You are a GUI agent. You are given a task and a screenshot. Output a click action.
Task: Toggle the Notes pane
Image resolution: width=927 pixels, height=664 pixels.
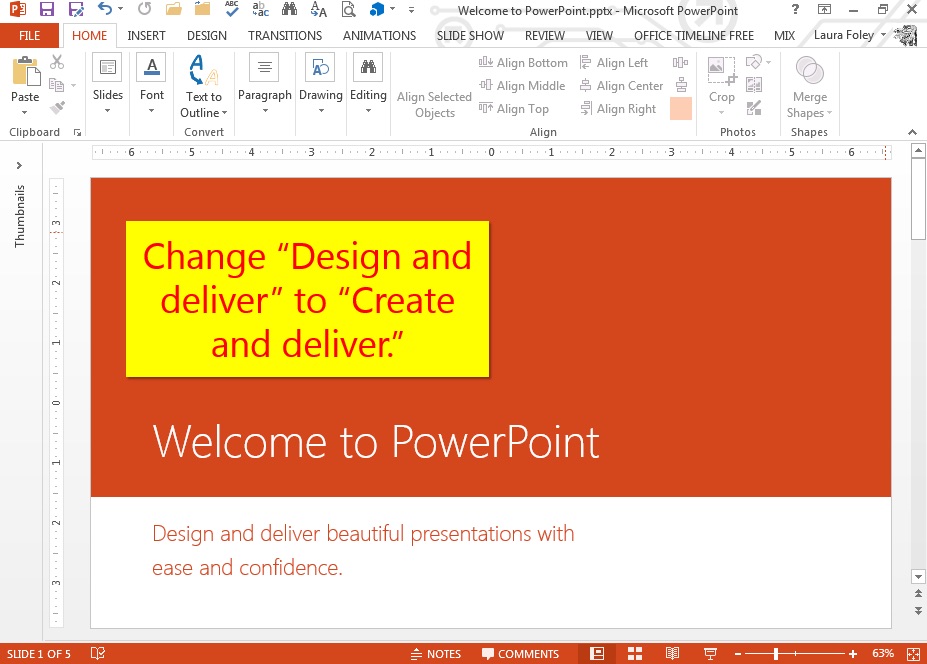(436, 654)
